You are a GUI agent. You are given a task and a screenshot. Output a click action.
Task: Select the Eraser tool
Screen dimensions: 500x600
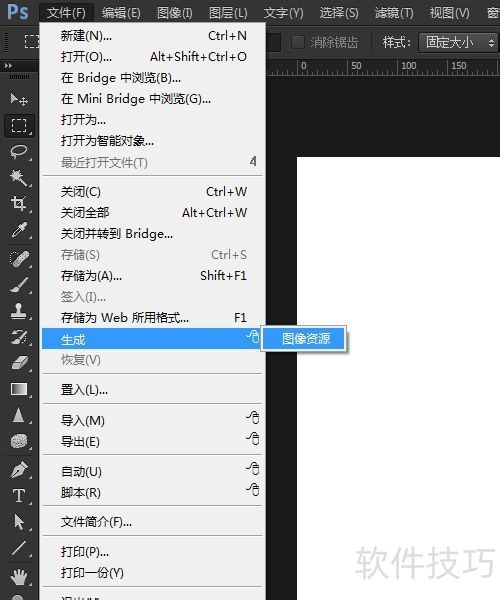[19, 363]
